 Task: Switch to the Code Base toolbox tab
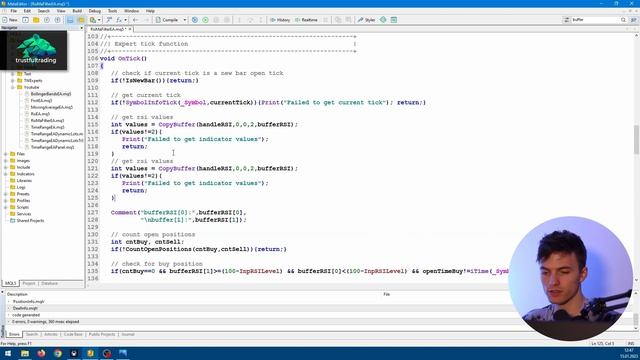coord(73,334)
